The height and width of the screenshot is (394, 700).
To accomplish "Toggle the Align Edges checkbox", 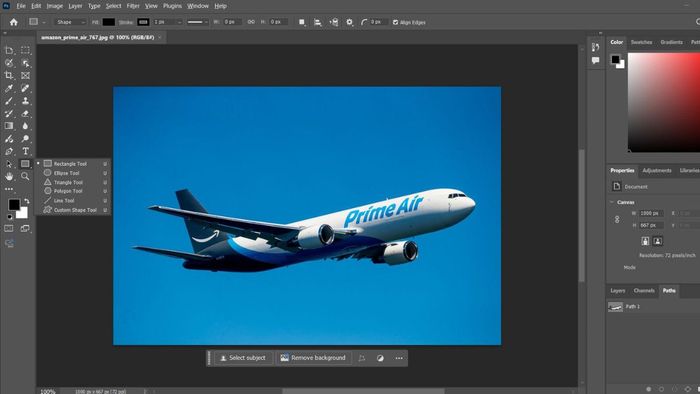I will [395, 22].
